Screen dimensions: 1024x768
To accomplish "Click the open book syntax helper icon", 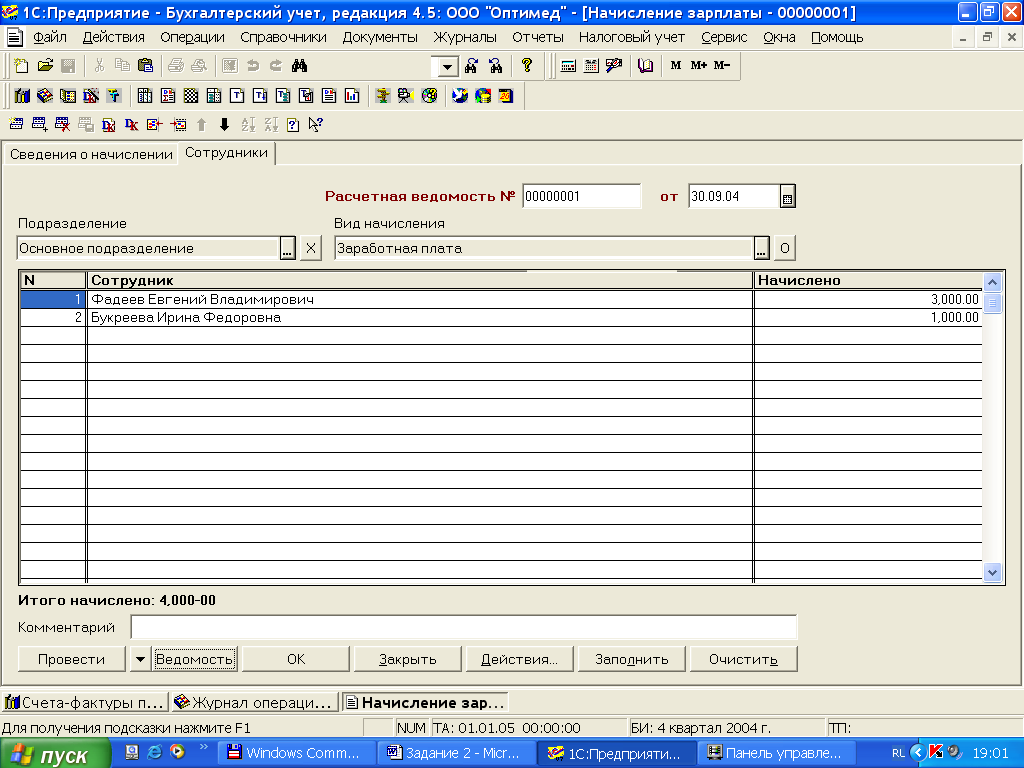I will click(x=645, y=65).
